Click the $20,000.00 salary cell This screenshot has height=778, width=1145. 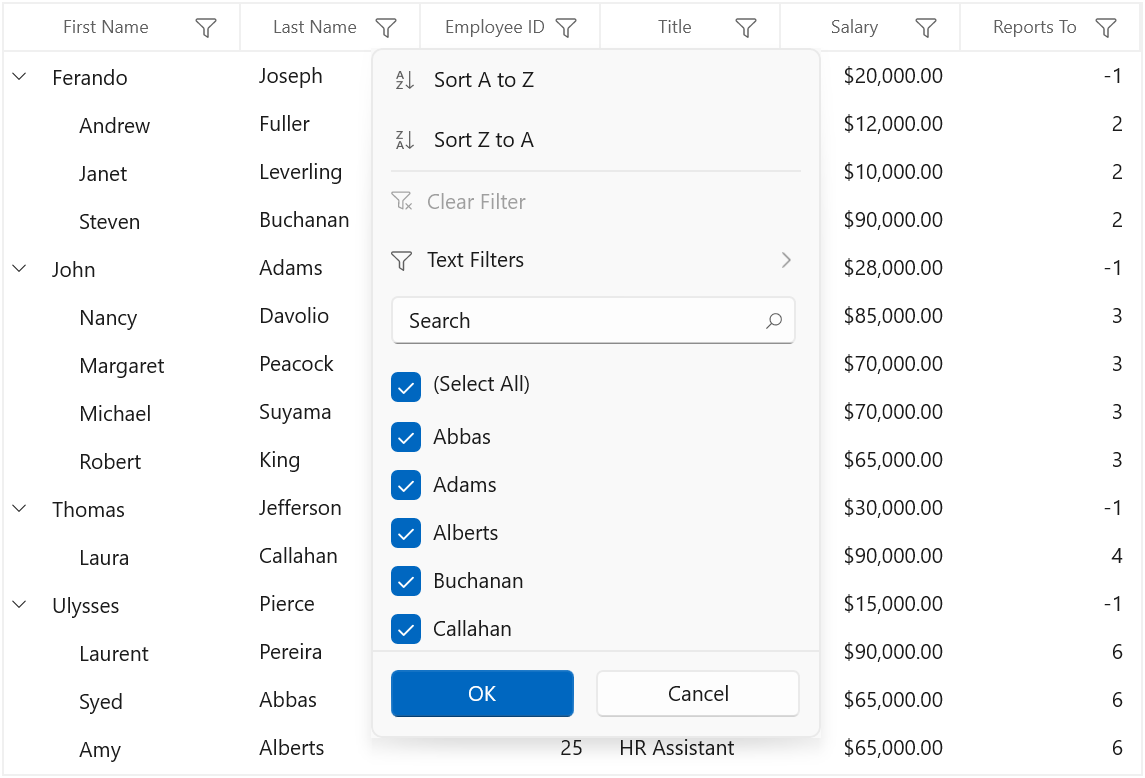point(893,76)
